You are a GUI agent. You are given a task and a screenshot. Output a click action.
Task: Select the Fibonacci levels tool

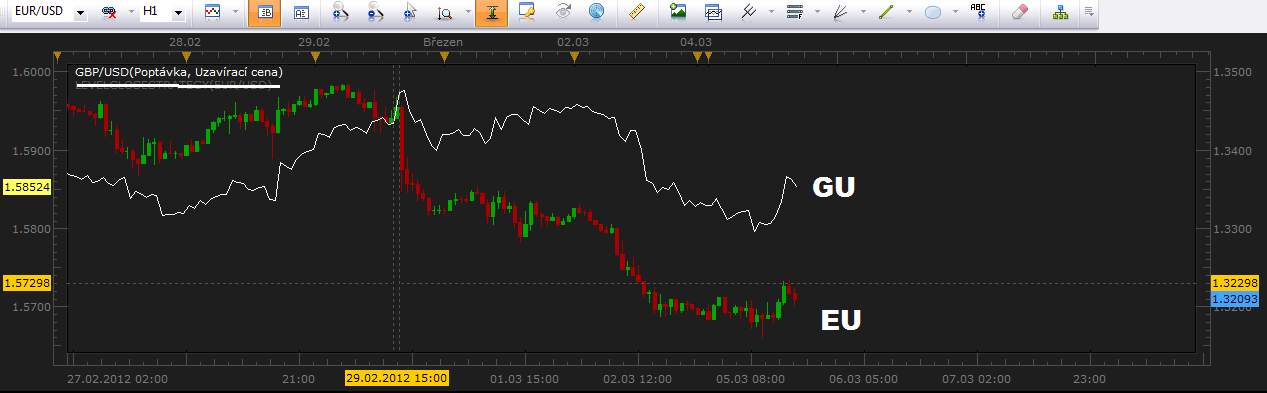click(x=796, y=13)
